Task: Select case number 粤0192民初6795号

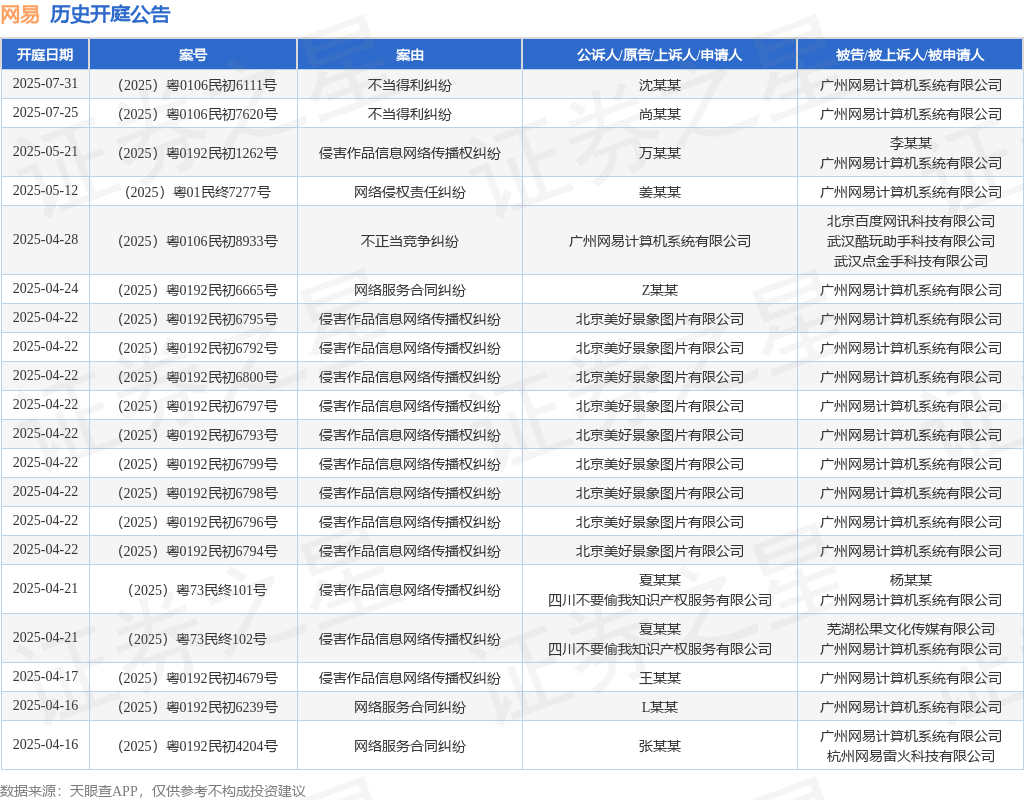Action: pos(197,319)
